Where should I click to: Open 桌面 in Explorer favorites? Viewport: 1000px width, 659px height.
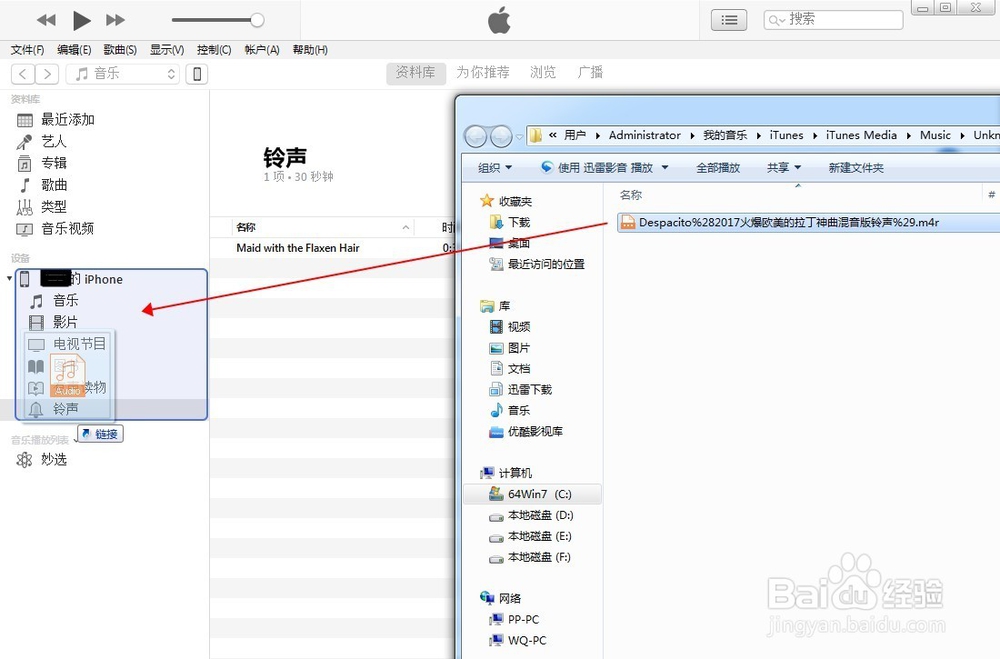point(519,244)
